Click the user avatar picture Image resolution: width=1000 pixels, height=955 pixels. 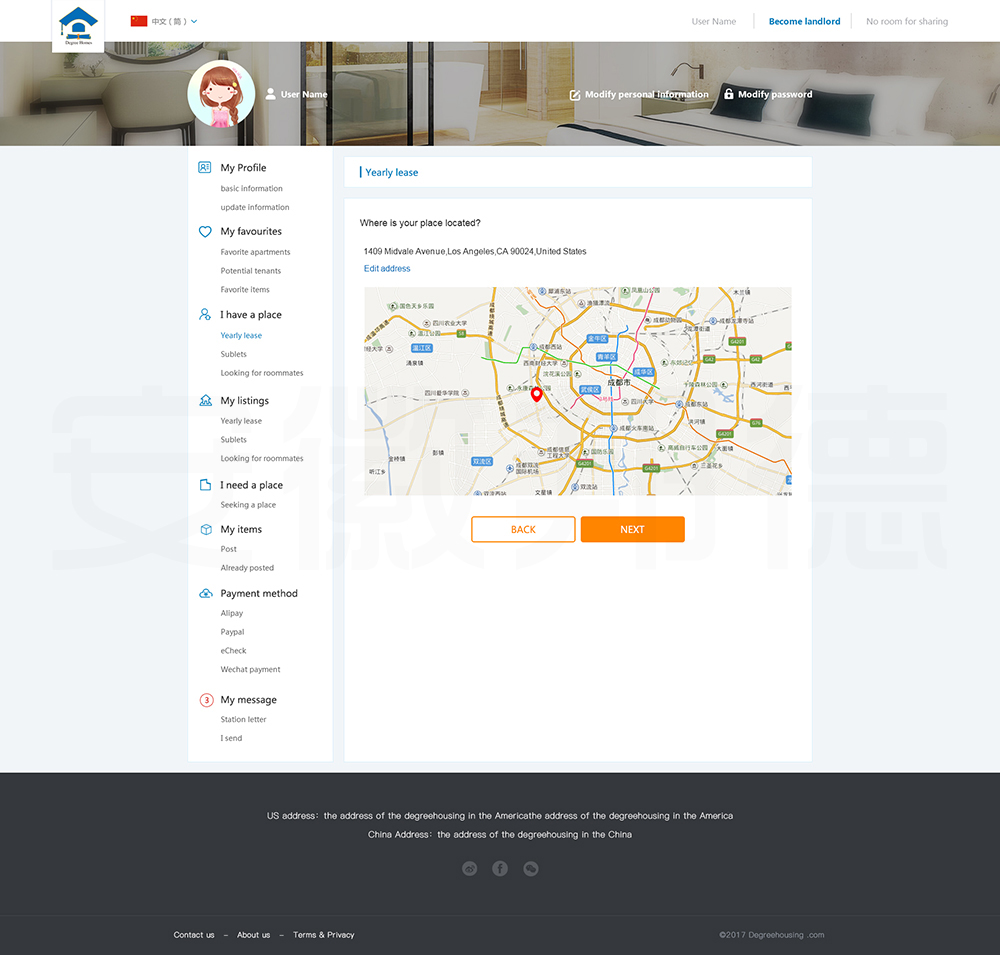(x=221, y=94)
